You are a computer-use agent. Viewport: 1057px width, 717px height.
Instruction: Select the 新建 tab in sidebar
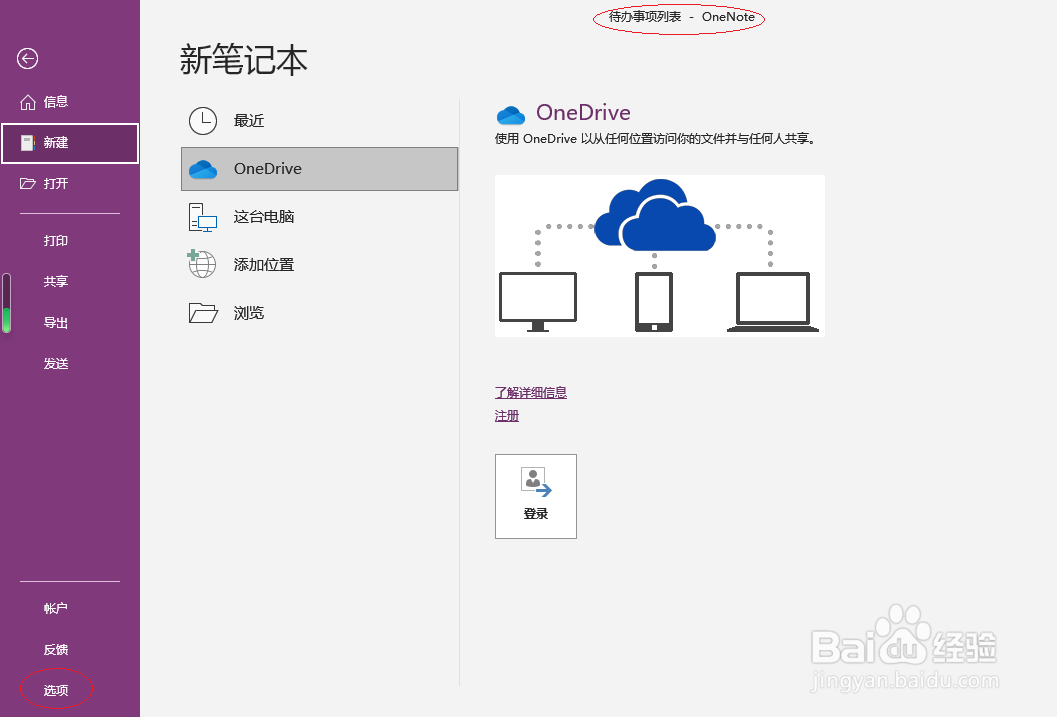[70, 143]
